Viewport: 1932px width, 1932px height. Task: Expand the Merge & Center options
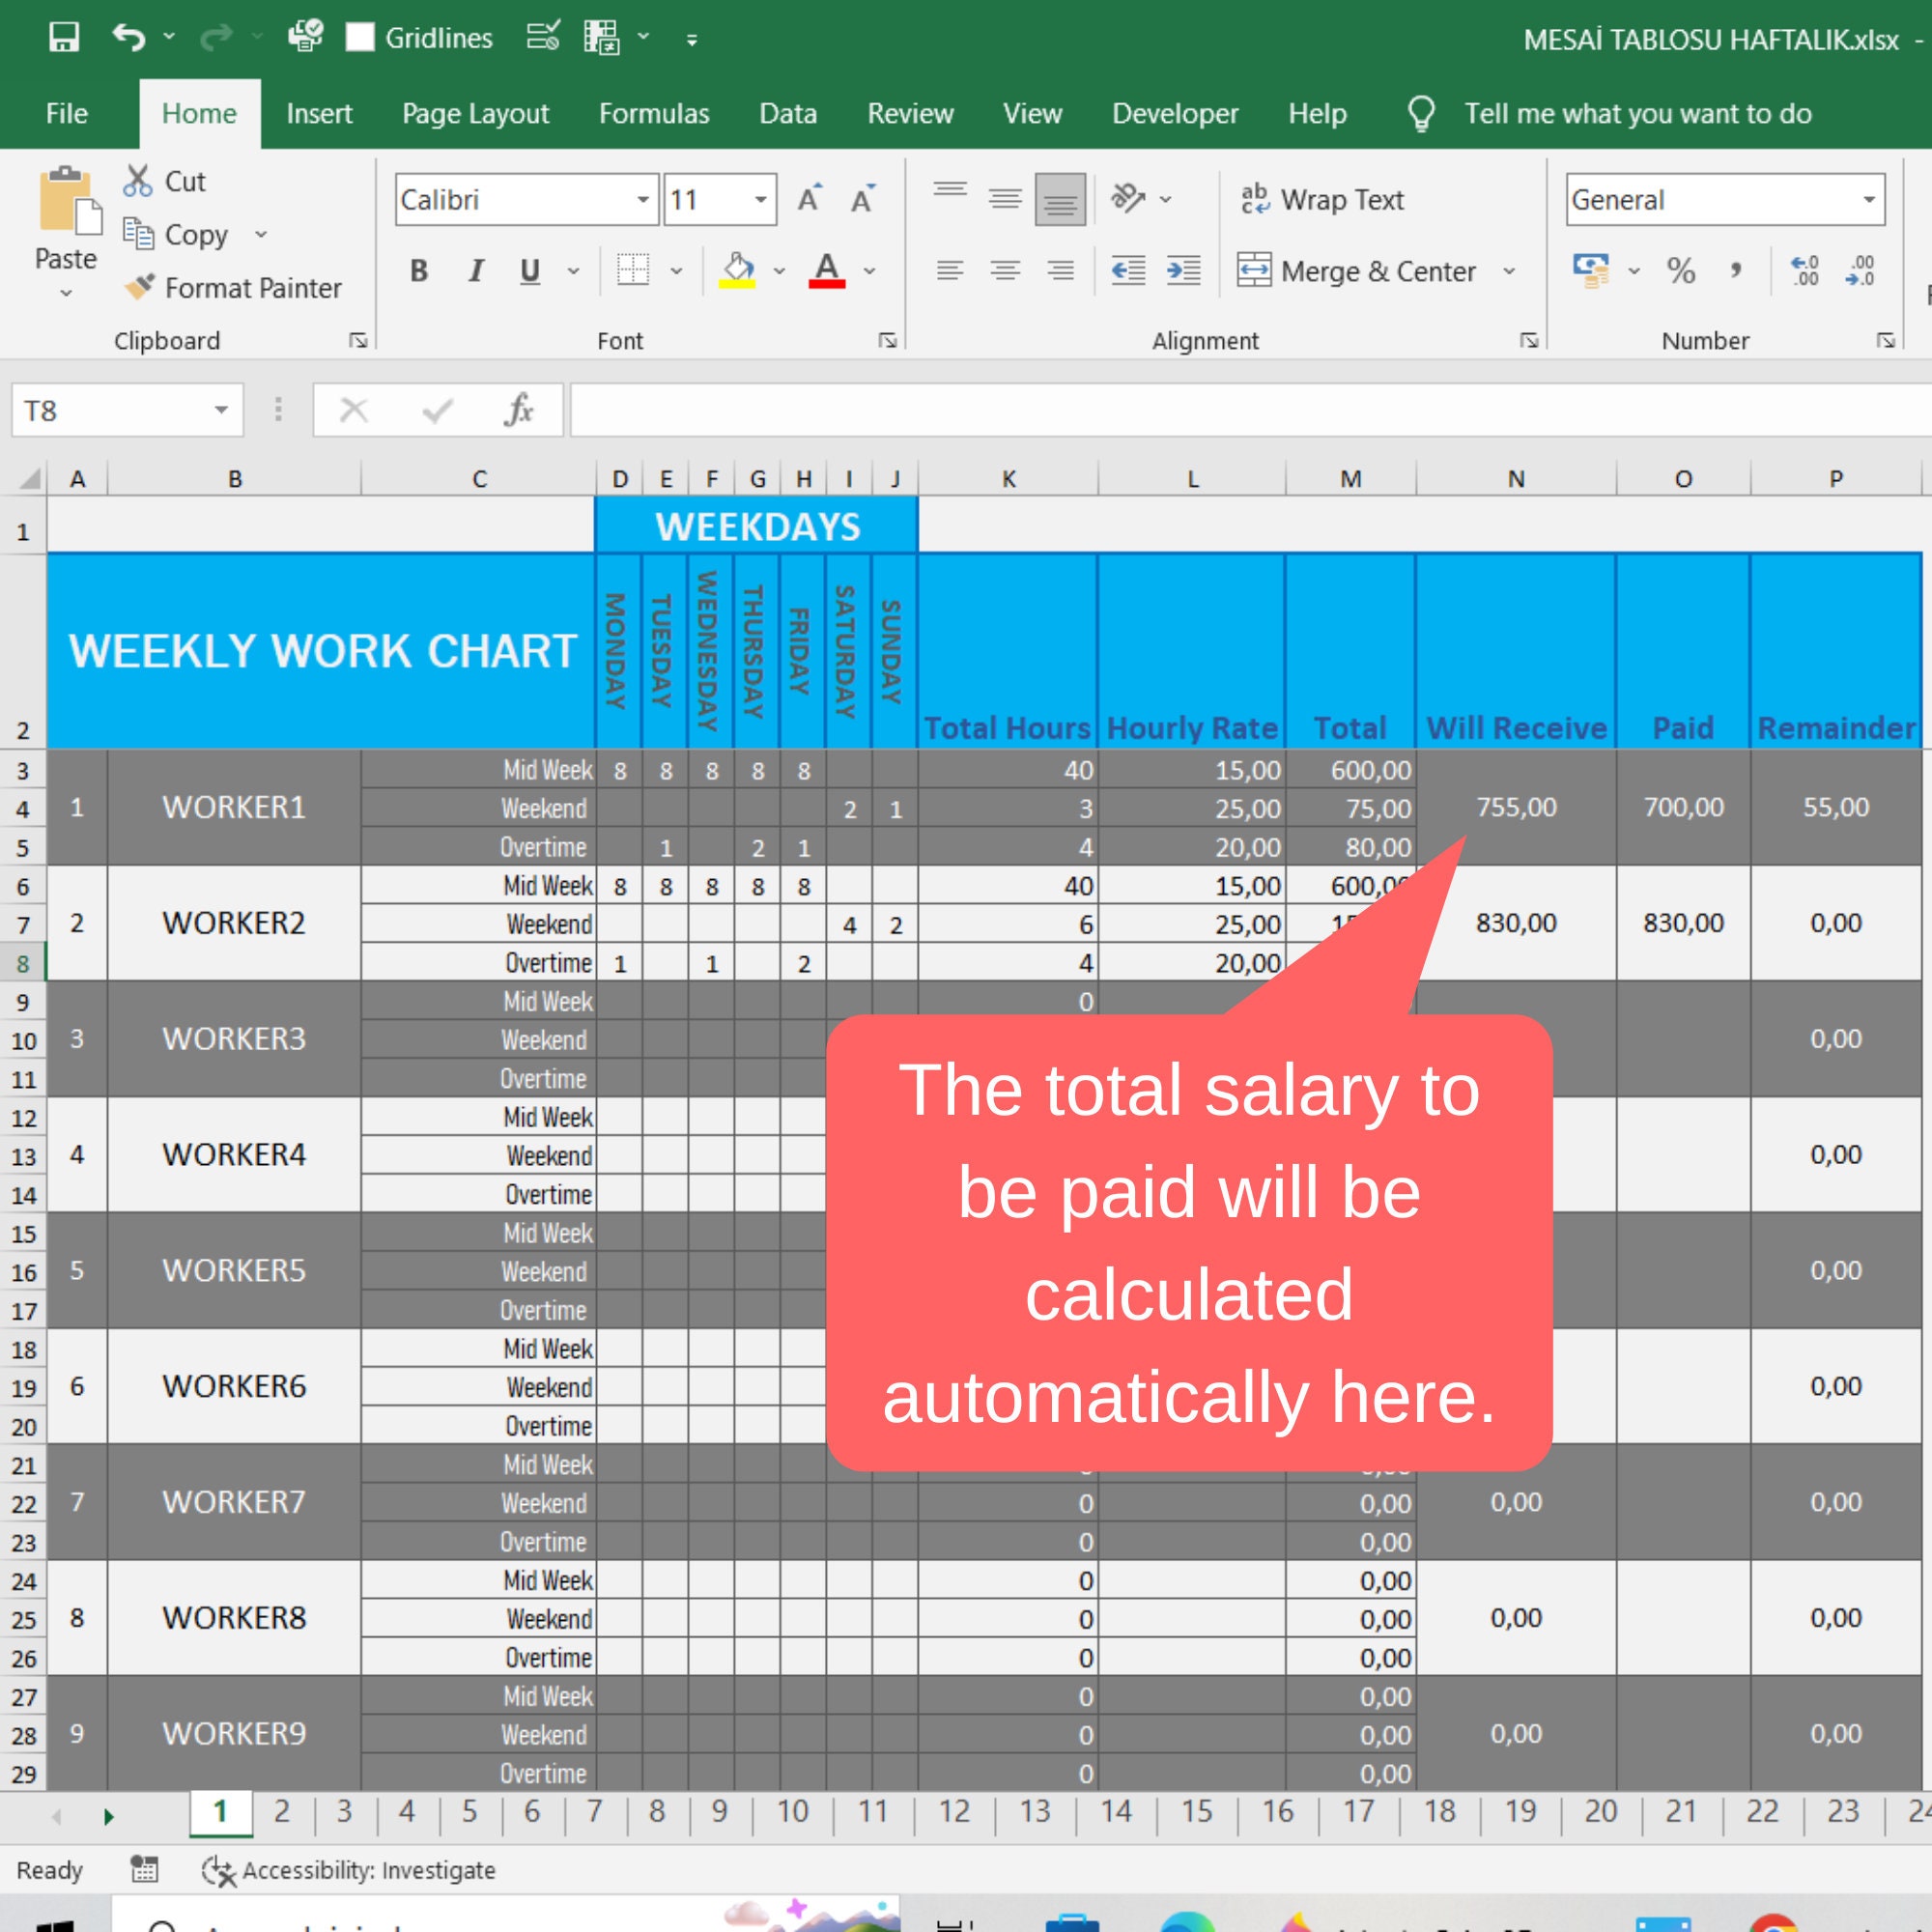coord(1510,270)
